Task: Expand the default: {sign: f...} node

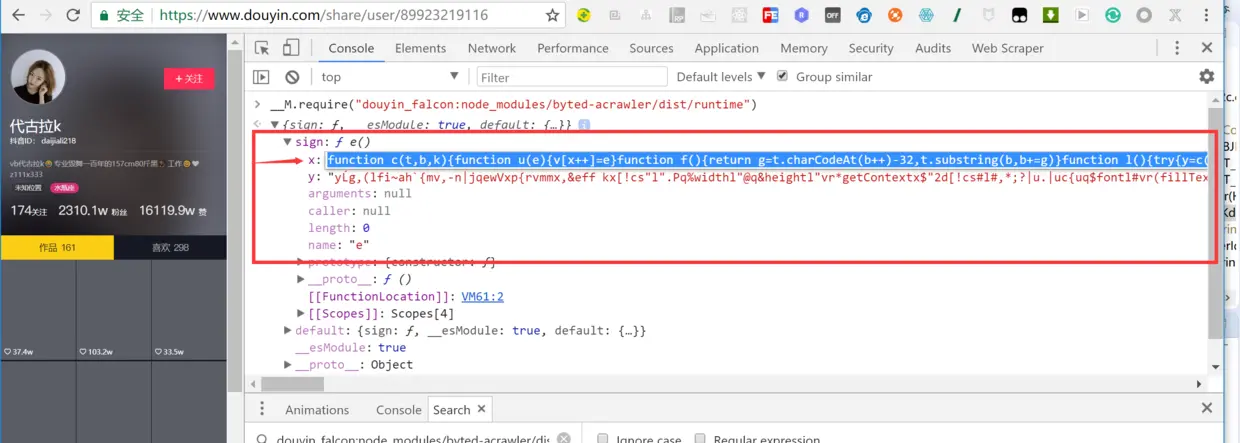Action: (x=288, y=330)
